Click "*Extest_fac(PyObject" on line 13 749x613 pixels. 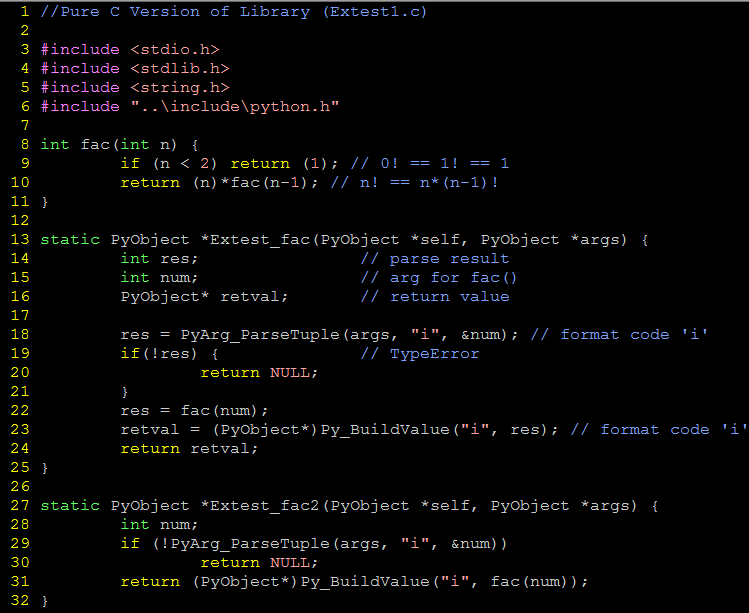300,239
